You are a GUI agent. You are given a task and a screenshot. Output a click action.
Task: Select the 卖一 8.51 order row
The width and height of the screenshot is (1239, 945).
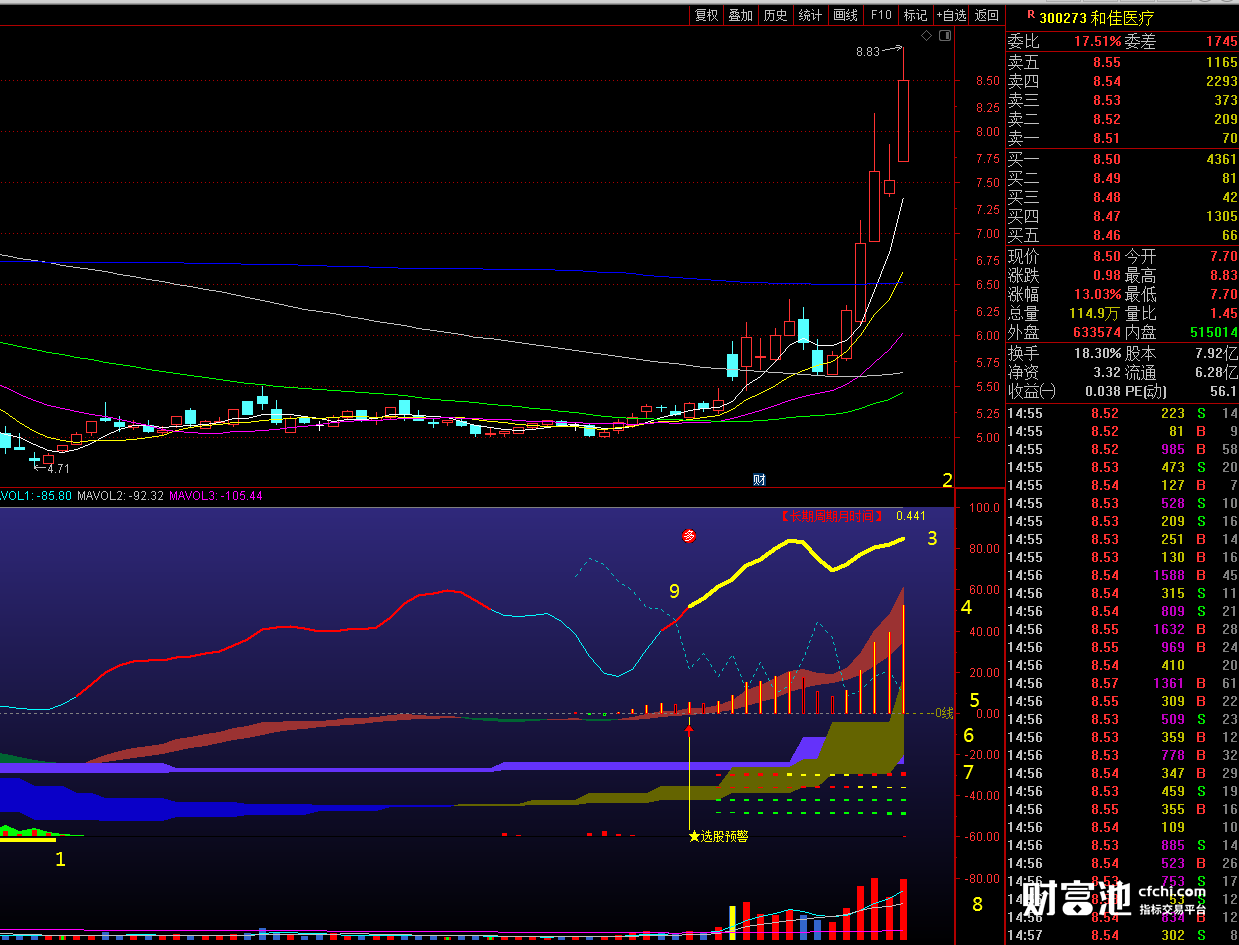click(x=1122, y=138)
